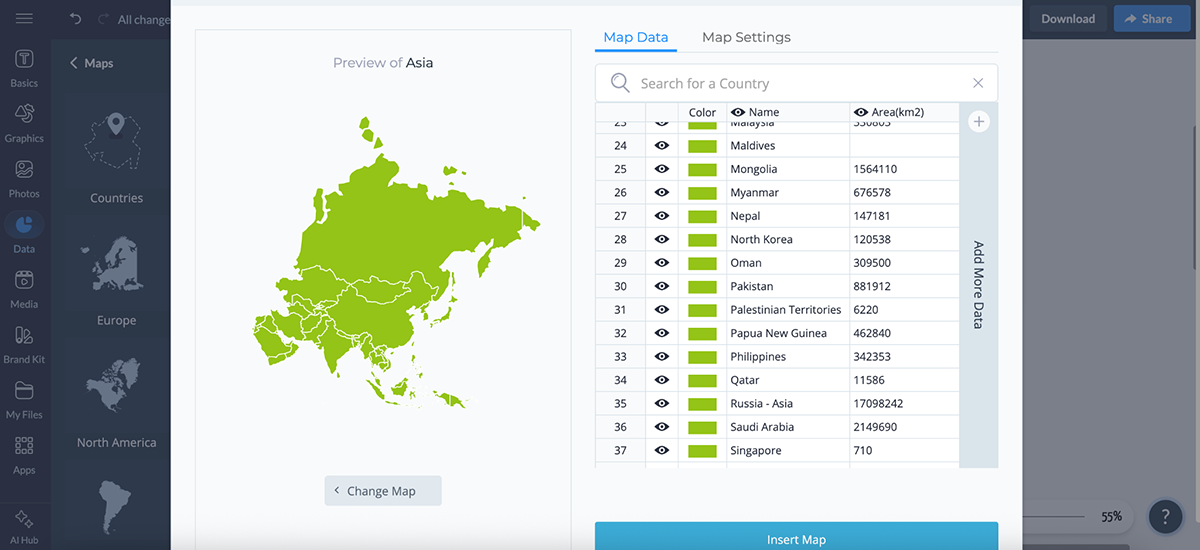Viewport: 1200px width, 550px height.
Task: Click the 147181 area value
Action: coord(872,216)
